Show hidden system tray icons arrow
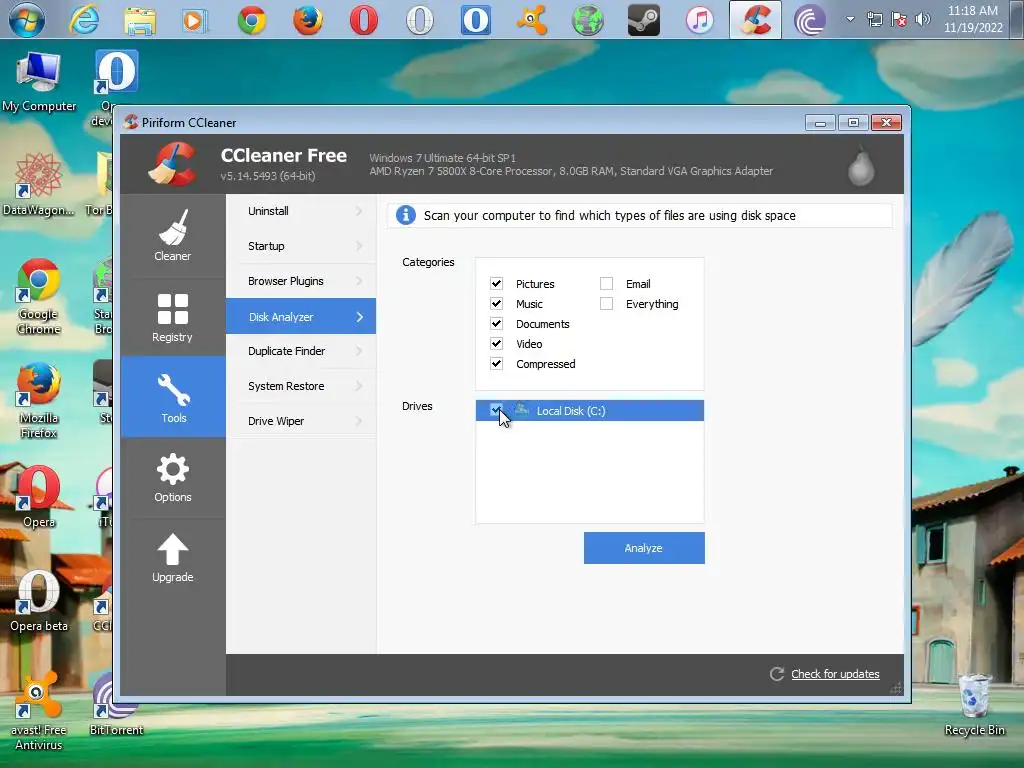The image size is (1024, 768). 850,19
